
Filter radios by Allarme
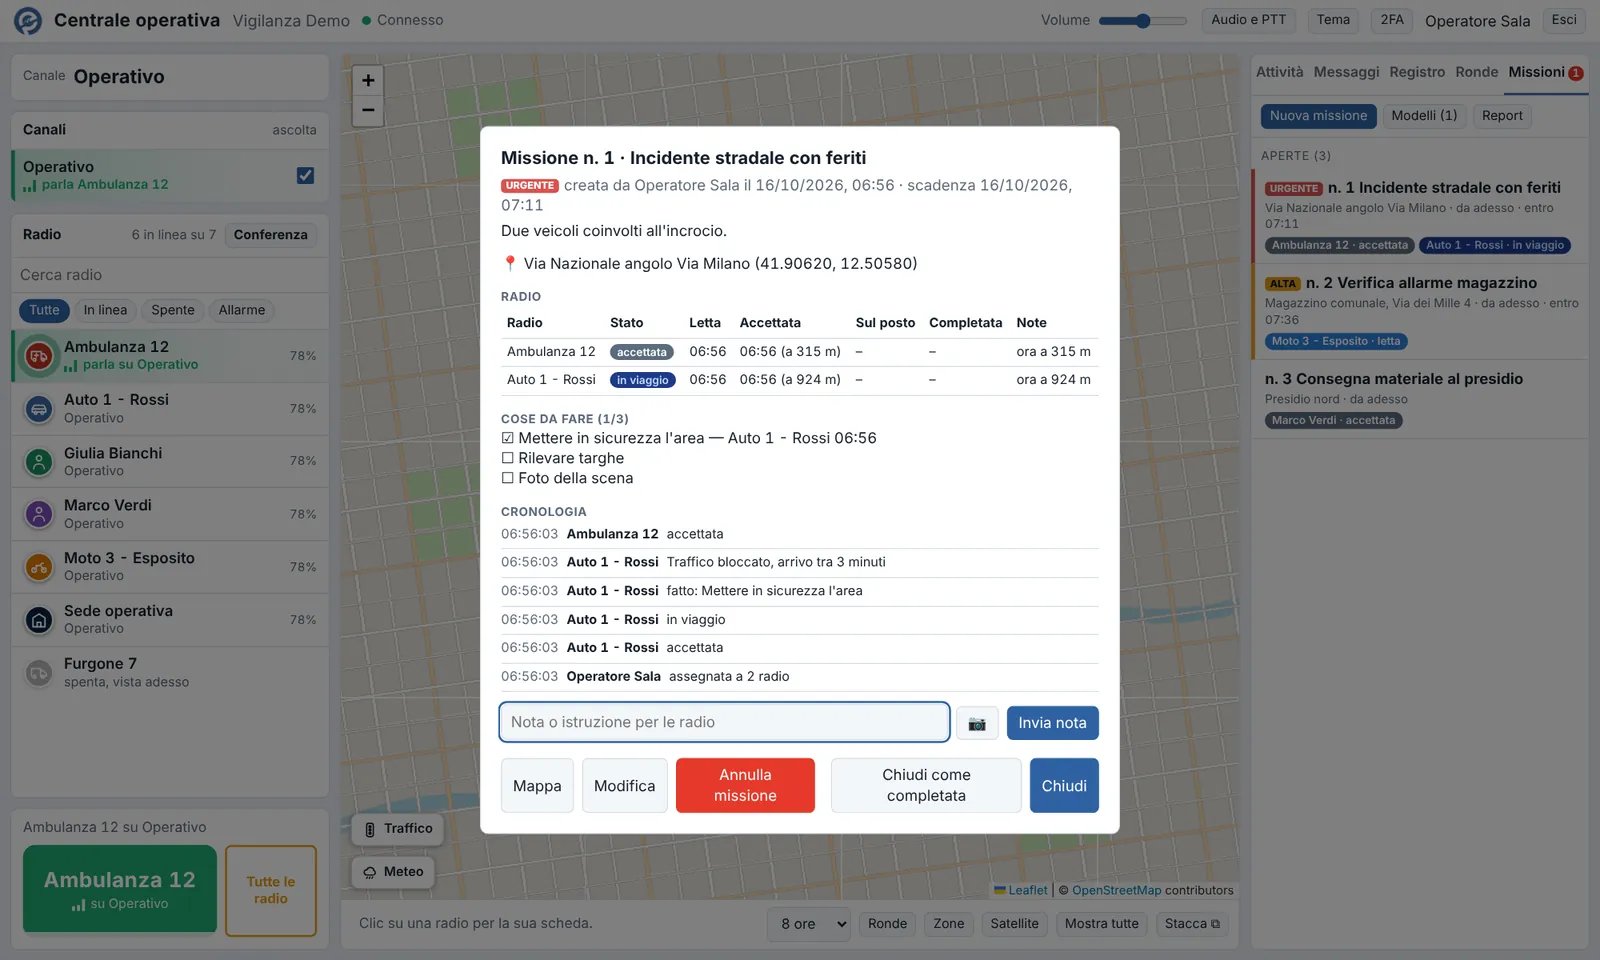pyautogui.click(x=242, y=310)
